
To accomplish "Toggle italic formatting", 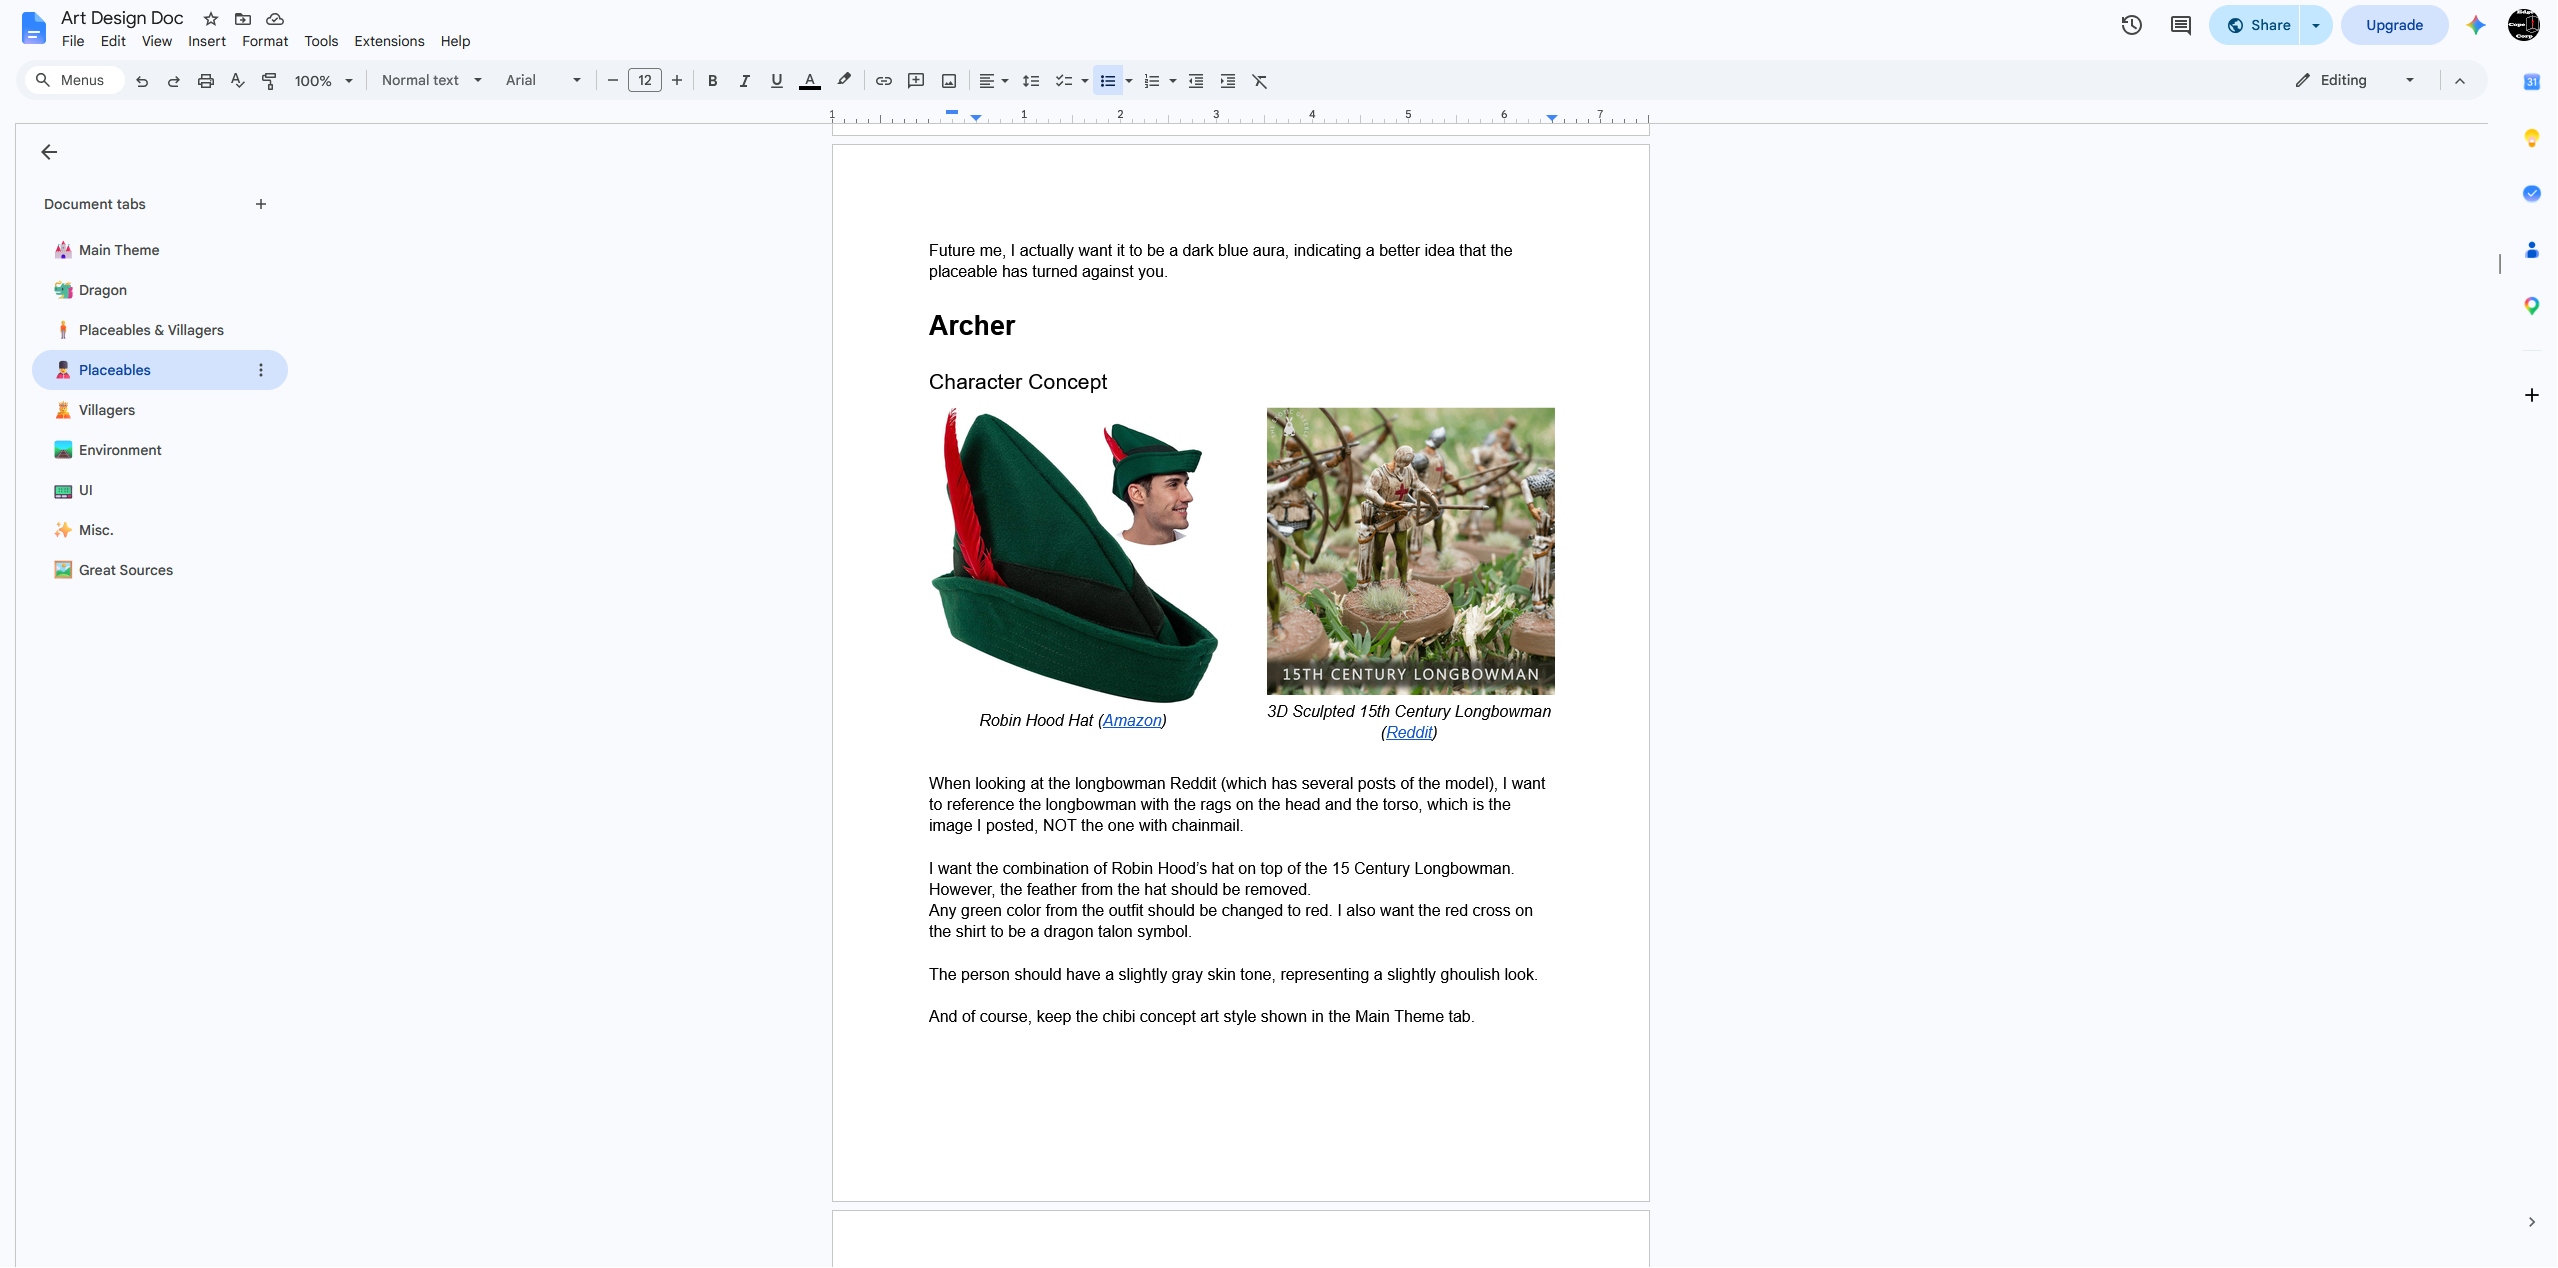I will tap(744, 81).
